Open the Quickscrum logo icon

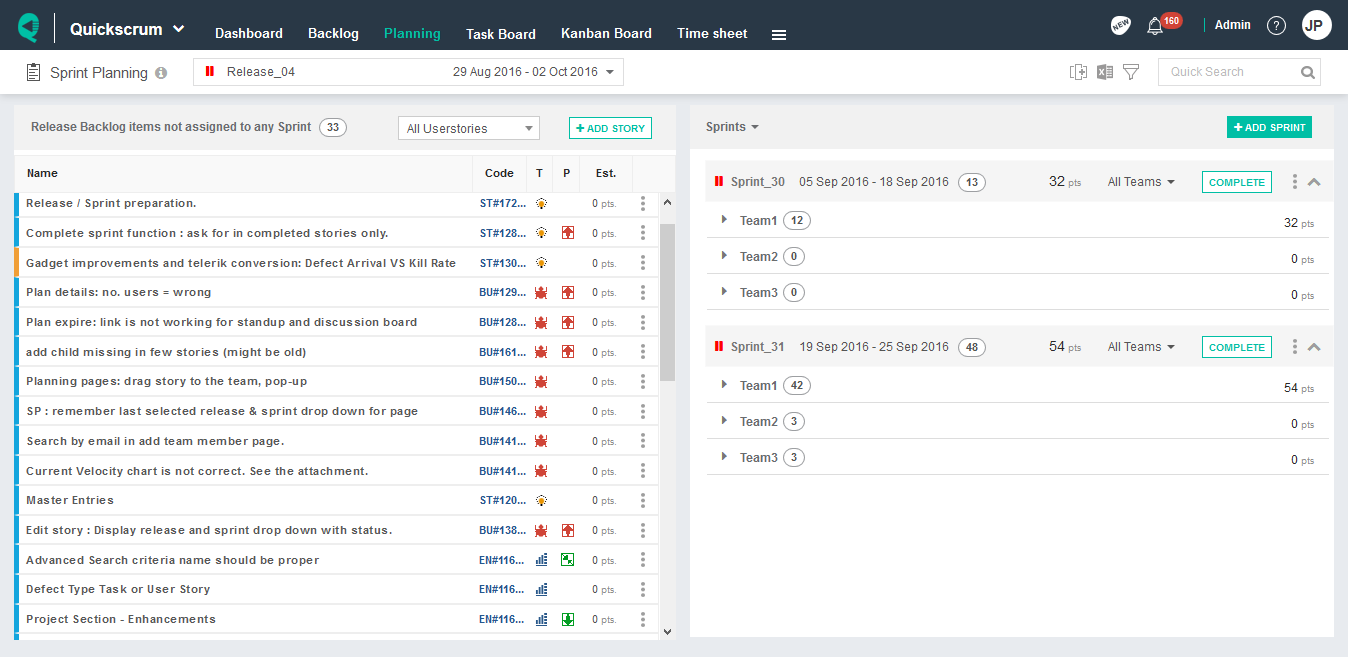pyautogui.click(x=28, y=25)
